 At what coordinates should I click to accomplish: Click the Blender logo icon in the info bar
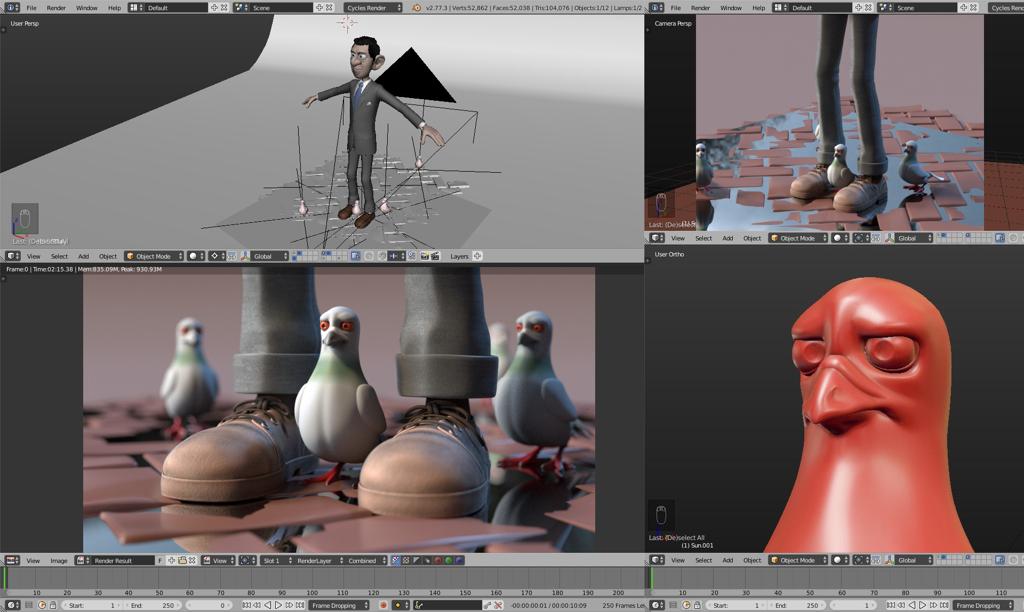[x=417, y=7]
